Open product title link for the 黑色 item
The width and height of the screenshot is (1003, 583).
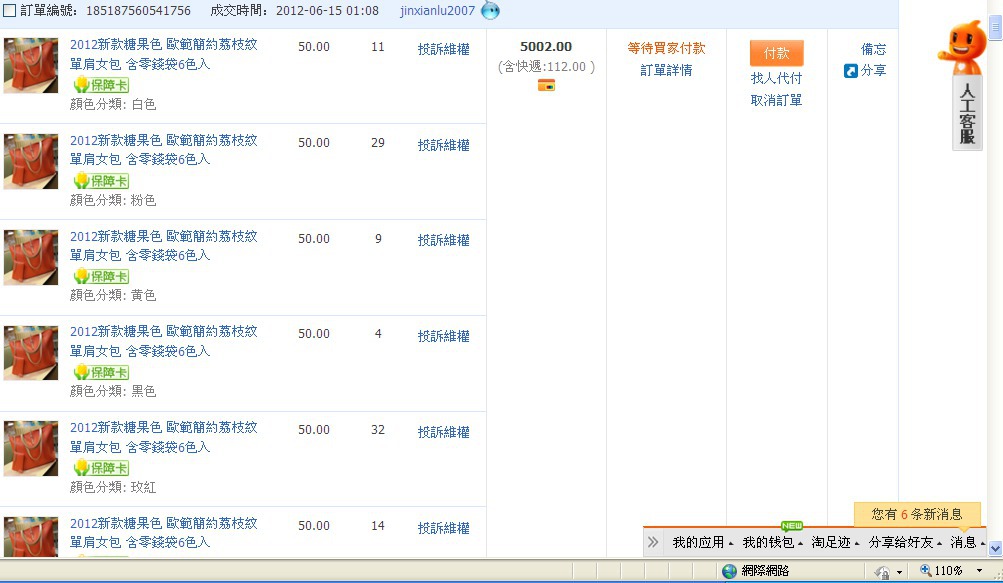pos(164,341)
